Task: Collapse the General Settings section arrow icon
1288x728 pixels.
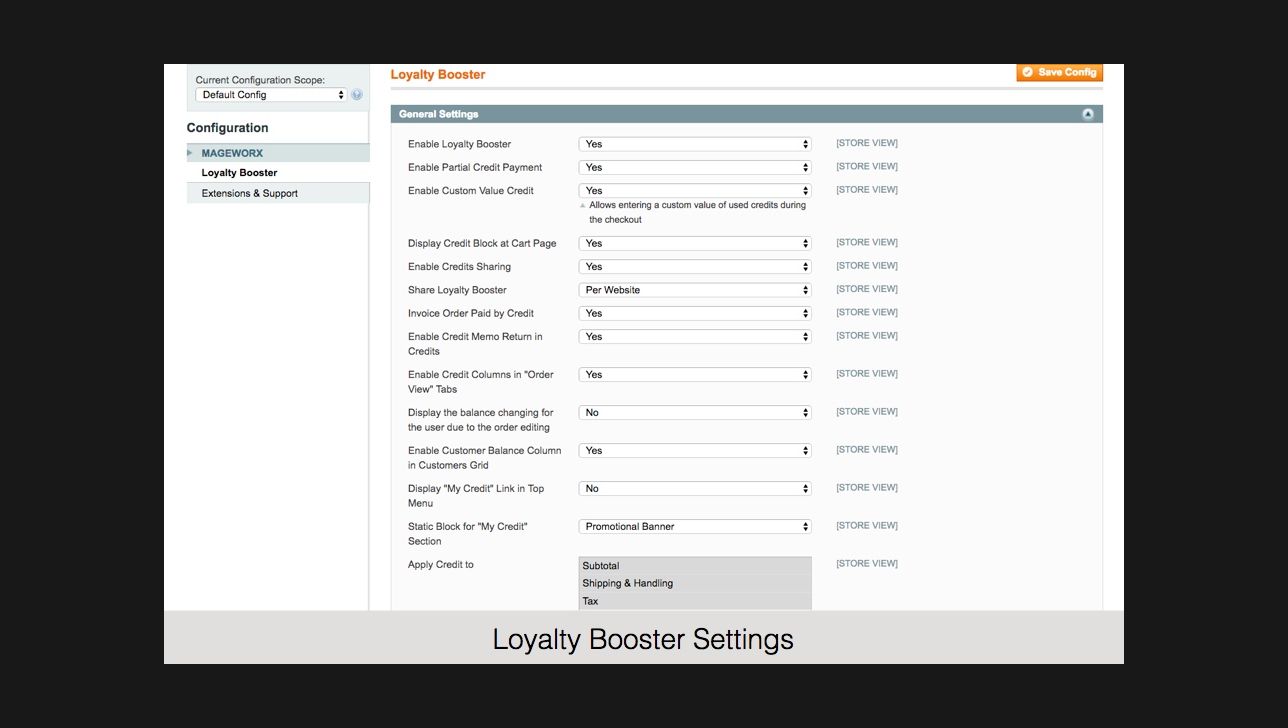Action: (1087, 114)
